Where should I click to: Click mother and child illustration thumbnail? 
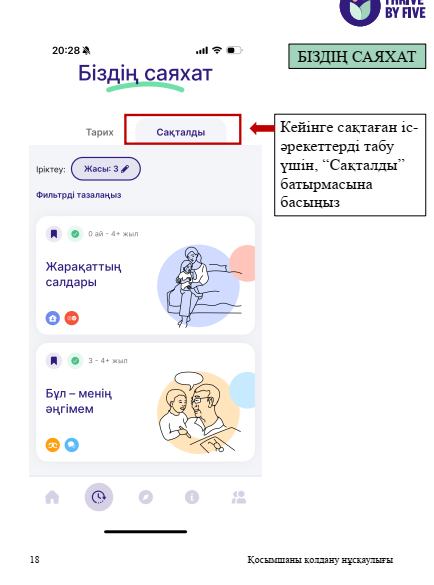point(206,286)
